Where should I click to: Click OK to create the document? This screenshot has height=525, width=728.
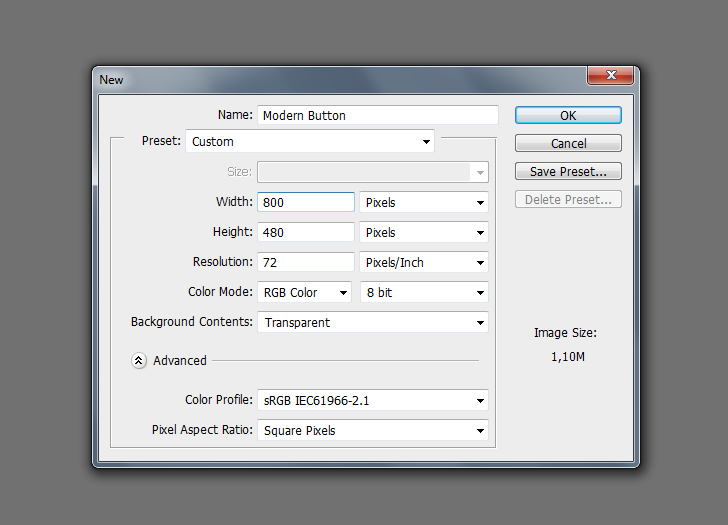568,116
